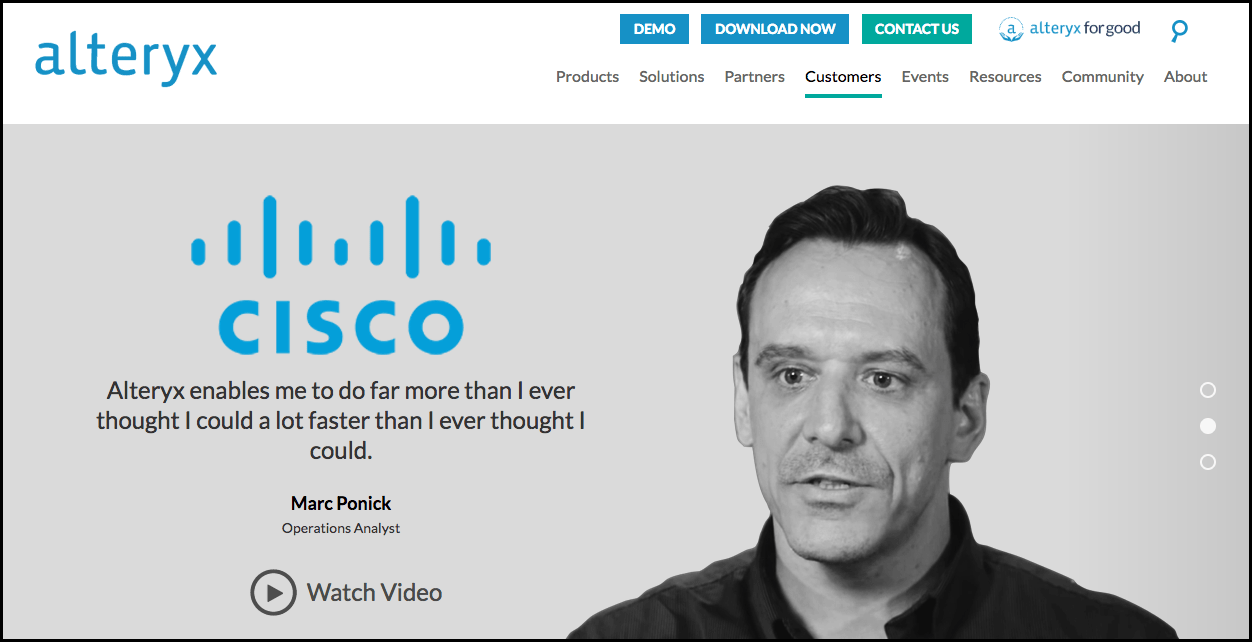This screenshot has height=642, width=1252.
Task: Expand the Resources menu
Action: tap(1005, 77)
